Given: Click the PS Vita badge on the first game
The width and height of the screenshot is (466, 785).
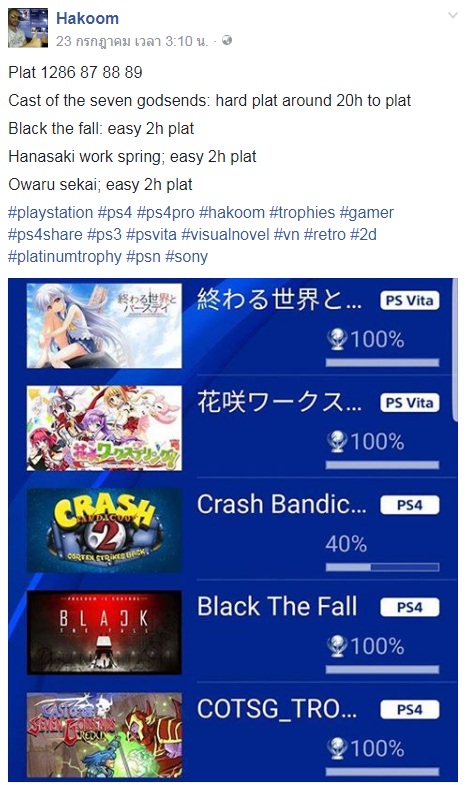Looking at the screenshot, I should click(x=409, y=300).
